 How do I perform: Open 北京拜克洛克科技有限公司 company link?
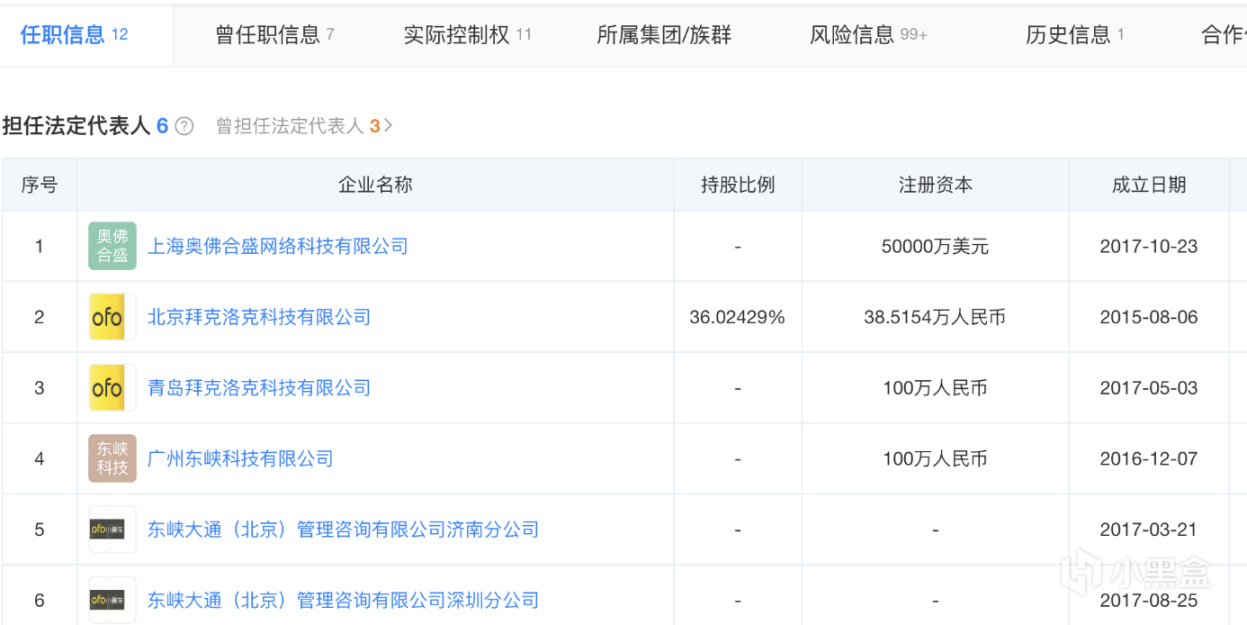point(259,317)
